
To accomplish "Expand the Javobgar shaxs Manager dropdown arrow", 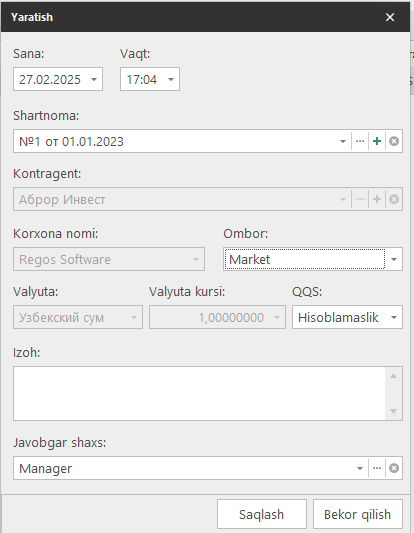I will tap(360, 468).
